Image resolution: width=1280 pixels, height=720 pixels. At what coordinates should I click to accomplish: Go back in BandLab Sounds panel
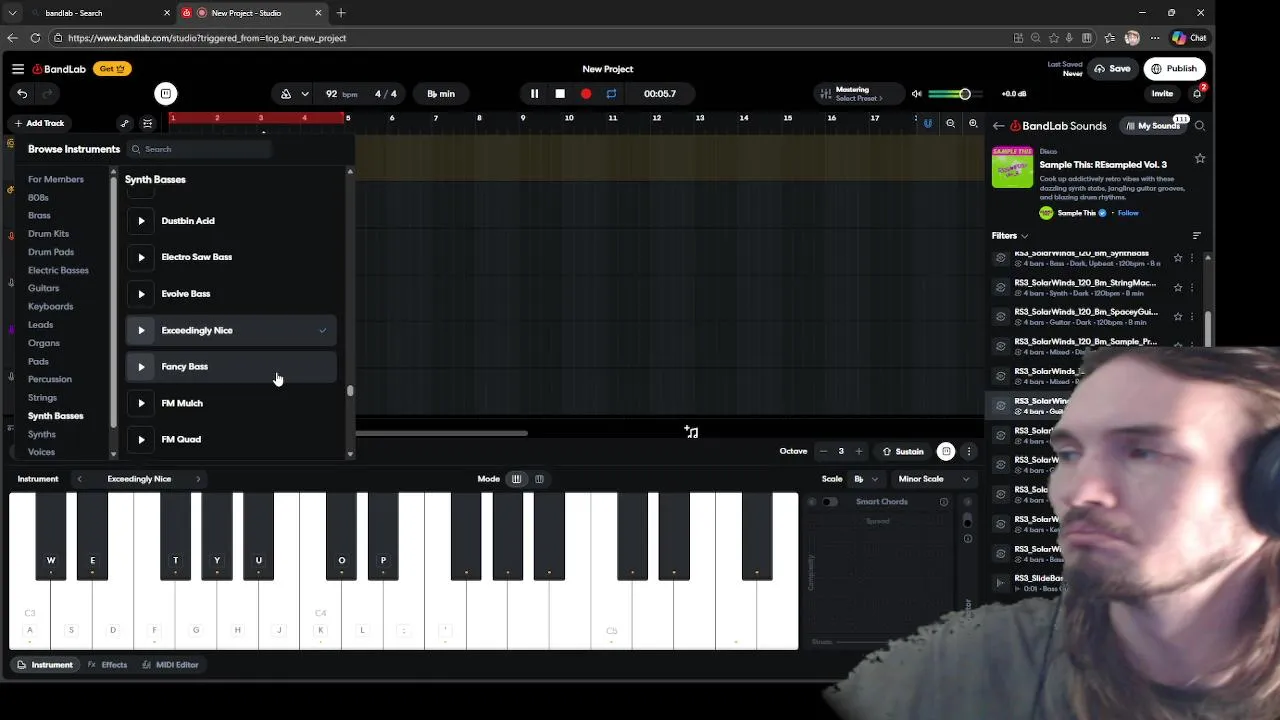(998, 126)
